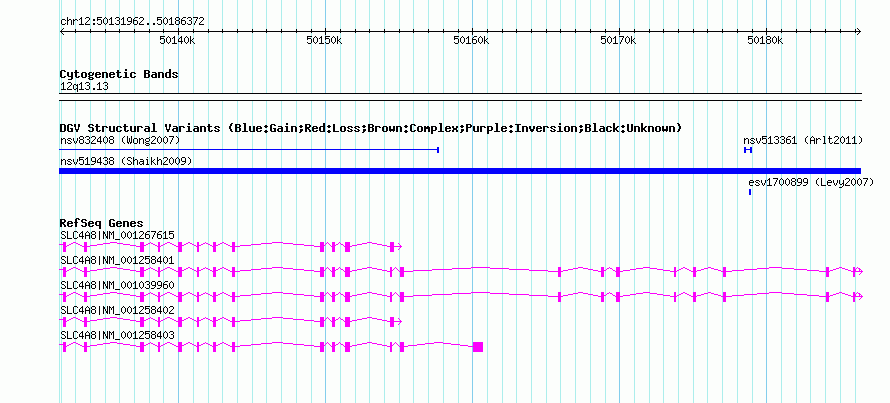
Task: Click the SLC4A8|NM_001258401 transcript label
Action: pyautogui.click(x=117, y=261)
